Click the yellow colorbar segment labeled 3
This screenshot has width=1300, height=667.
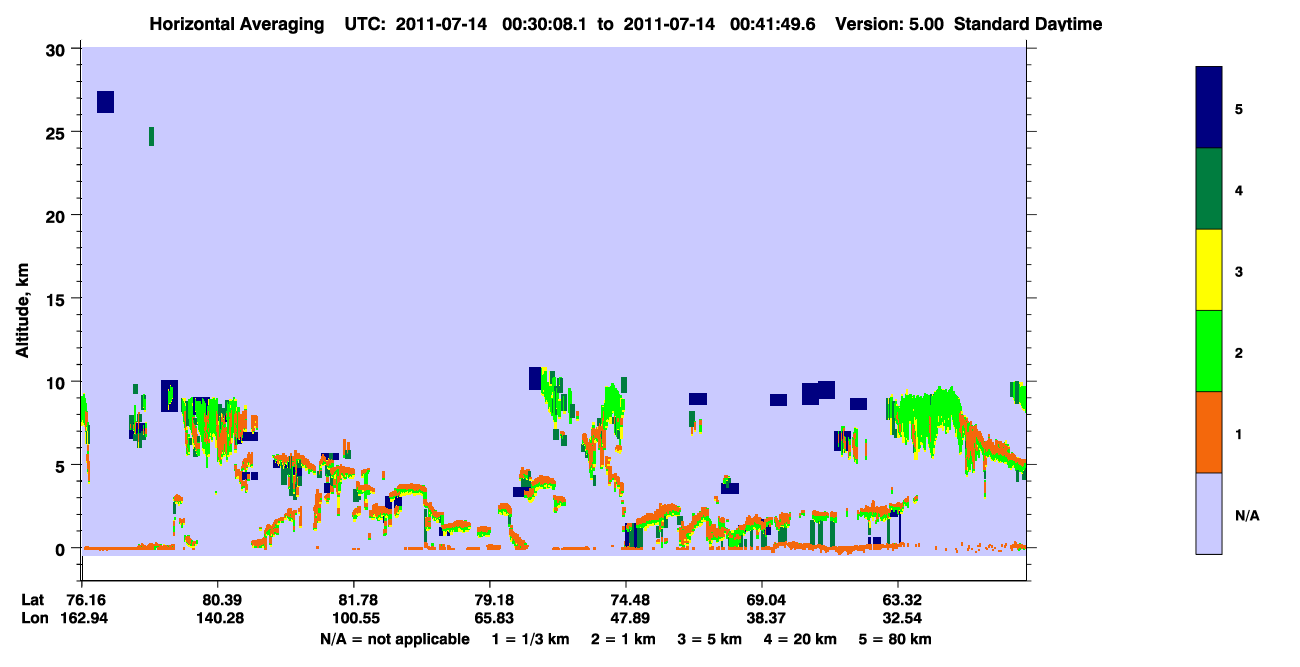pos(1209,270)
